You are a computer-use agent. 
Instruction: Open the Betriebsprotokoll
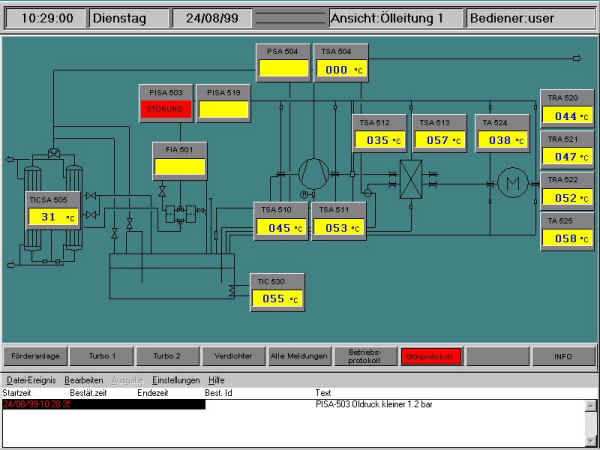pyautogui.click(x=365, y=356)
